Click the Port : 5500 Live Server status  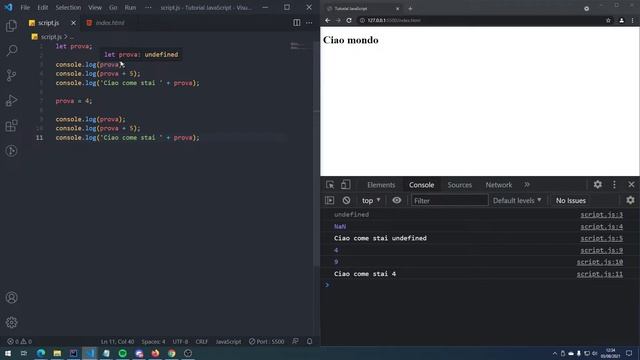point(267,341)
